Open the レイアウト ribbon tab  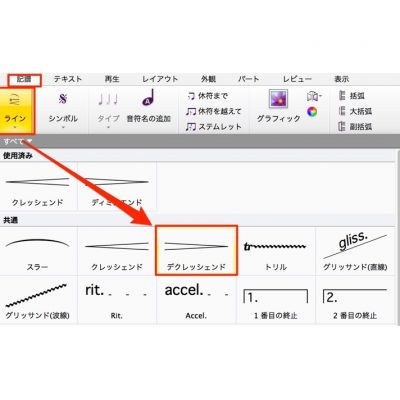pyautogui.click(x=160, y=79)
